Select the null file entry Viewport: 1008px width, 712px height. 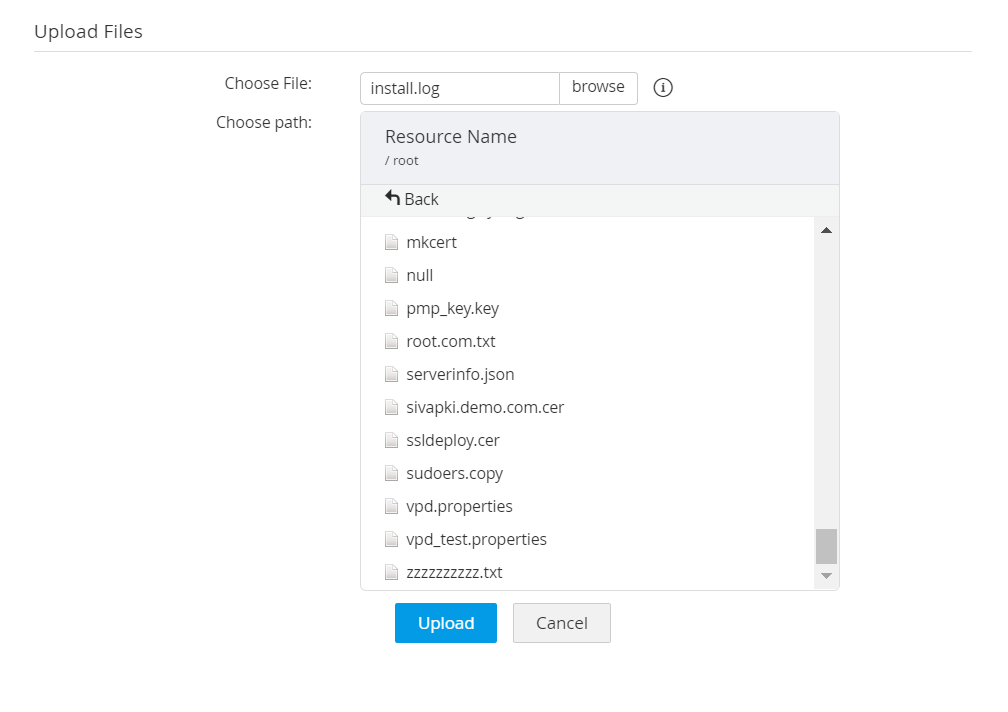tap(420, 275)
